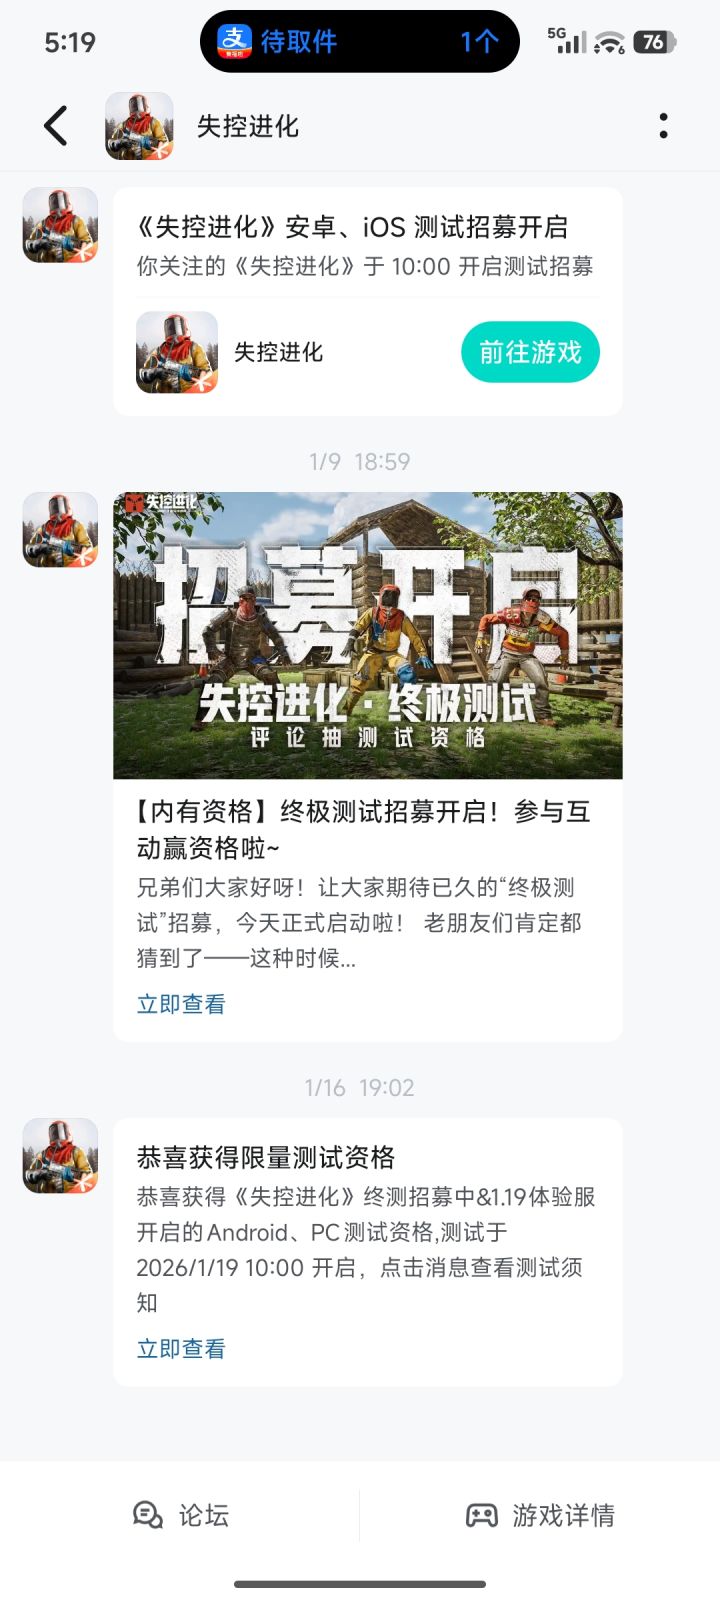Open 立即查看 link under 终极测试 post
720x1600 pixels.
(x=181, y=1004)
